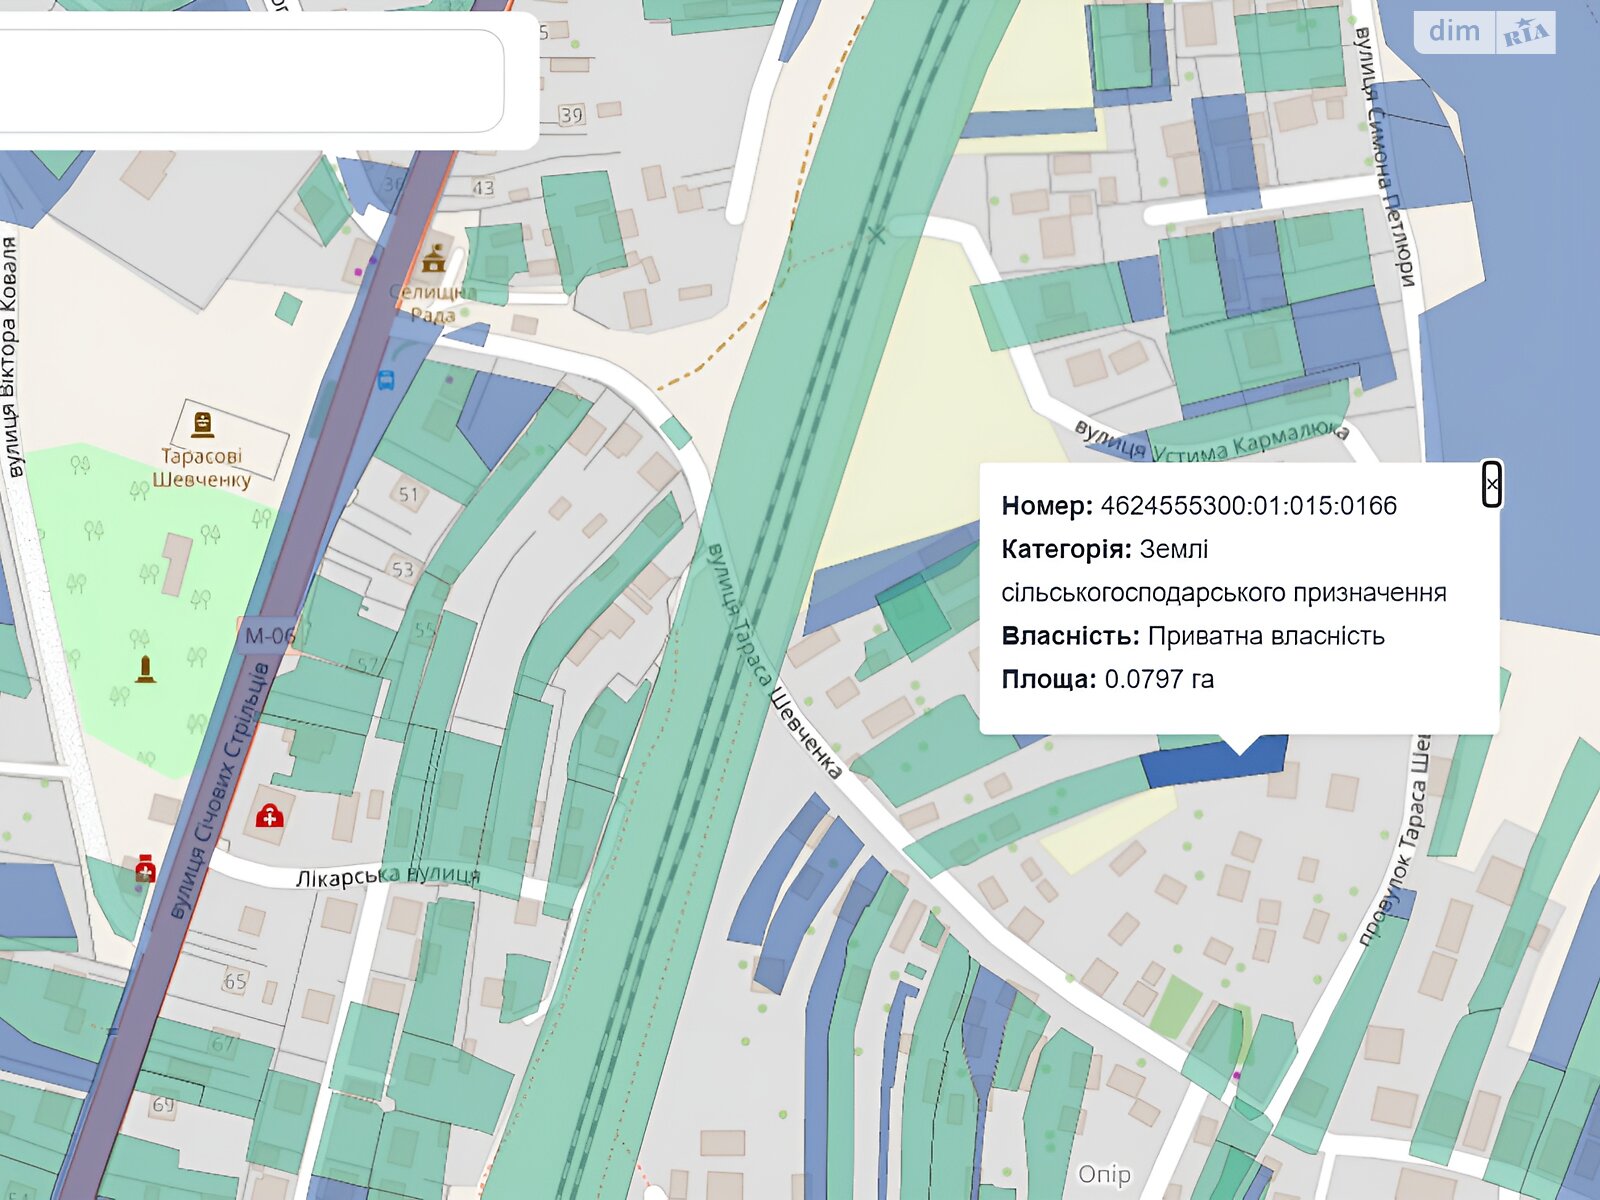
Task: Focus the empty search box
Action: tap(250, 80)
